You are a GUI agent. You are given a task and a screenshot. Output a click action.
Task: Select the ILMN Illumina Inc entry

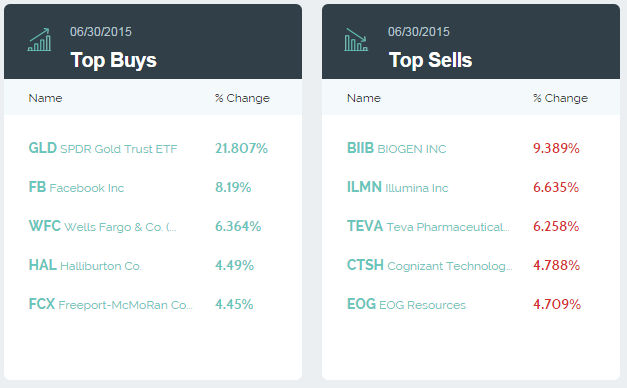(x=397, y=187)
